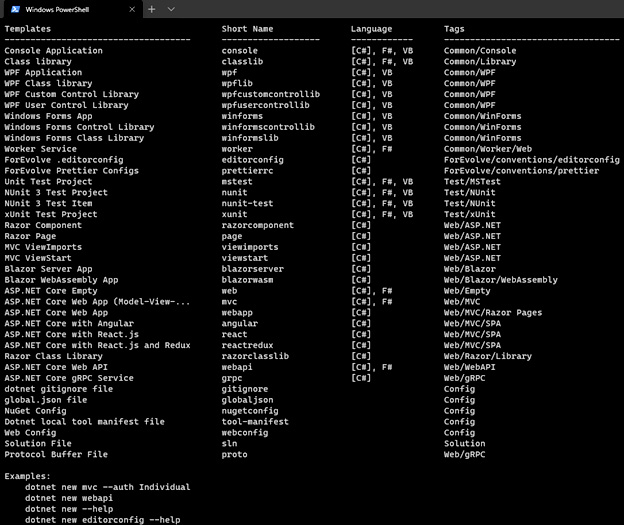624x525 pixels.
Task: Click the Web Config template name
Action: [30, 433]
